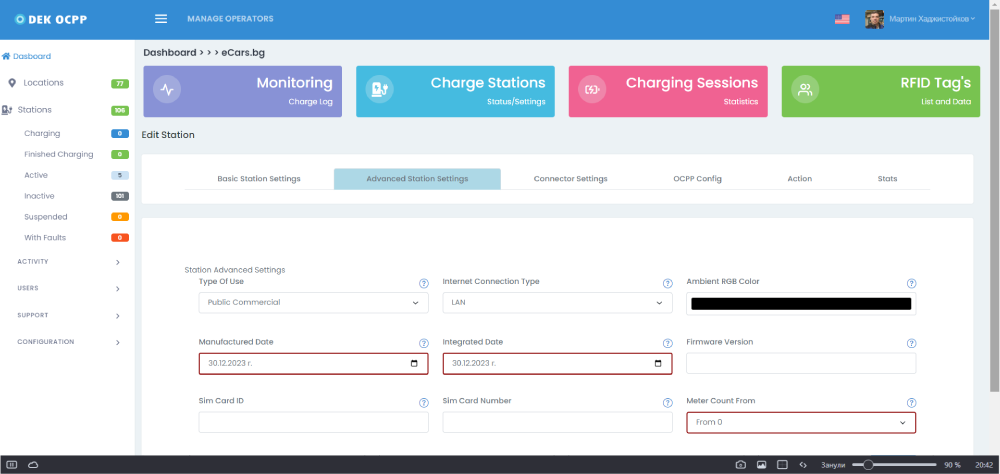Switch to Basic Station Settings tab
Screen dimensions: 1000x474
pyautogui.click(x=259, y=179)
